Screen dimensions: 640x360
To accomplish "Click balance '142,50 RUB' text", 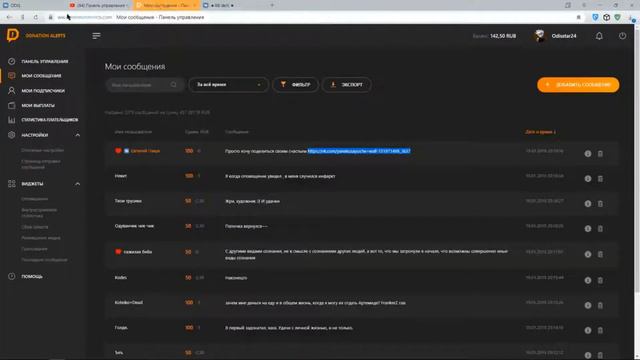I will [503, 36].
